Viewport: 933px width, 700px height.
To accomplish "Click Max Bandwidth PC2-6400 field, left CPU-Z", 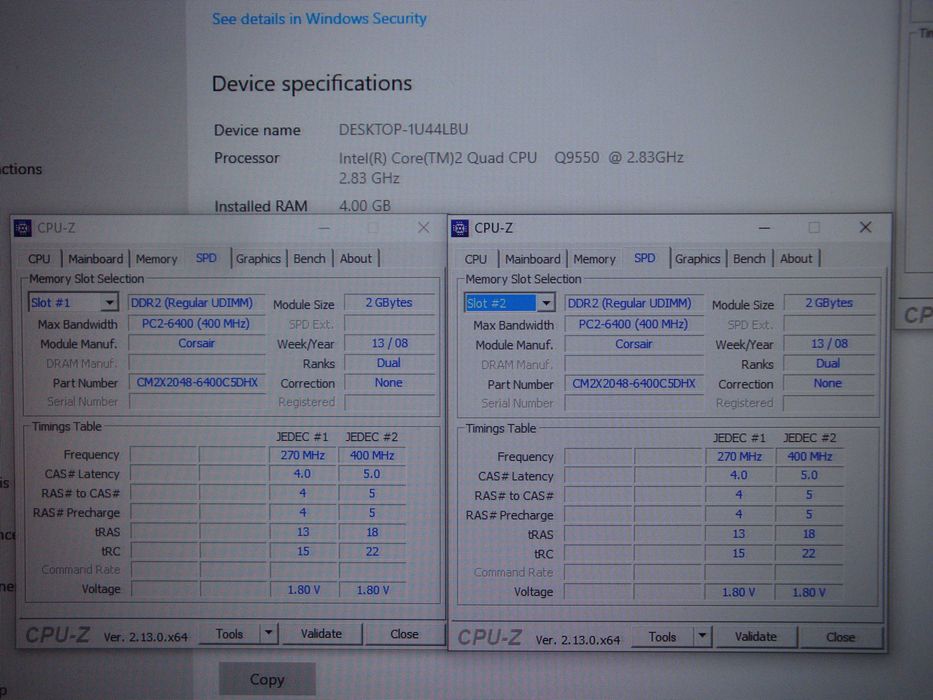I will (x=197, y=323).
